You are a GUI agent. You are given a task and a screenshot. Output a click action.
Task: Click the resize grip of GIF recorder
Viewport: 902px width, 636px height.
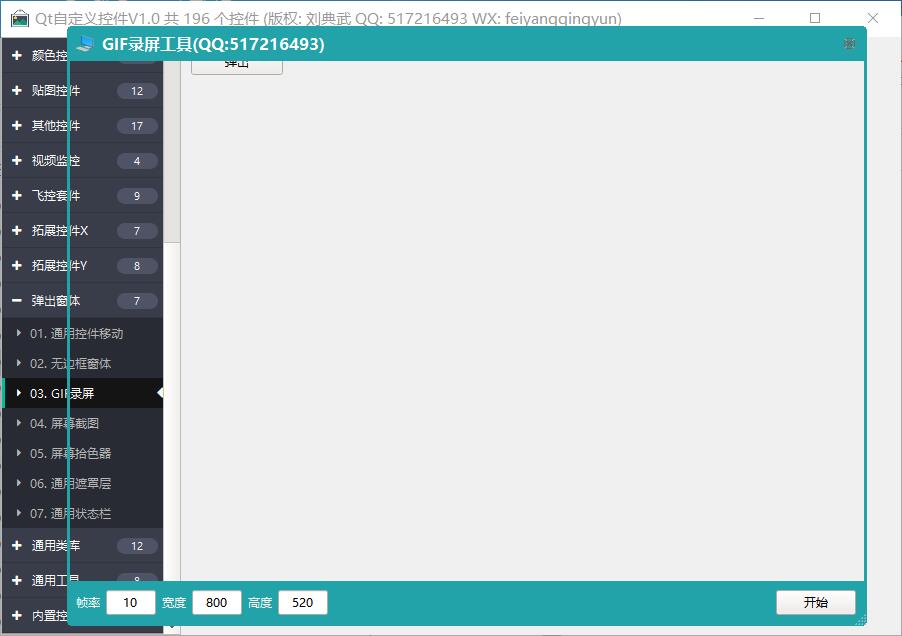859,618
